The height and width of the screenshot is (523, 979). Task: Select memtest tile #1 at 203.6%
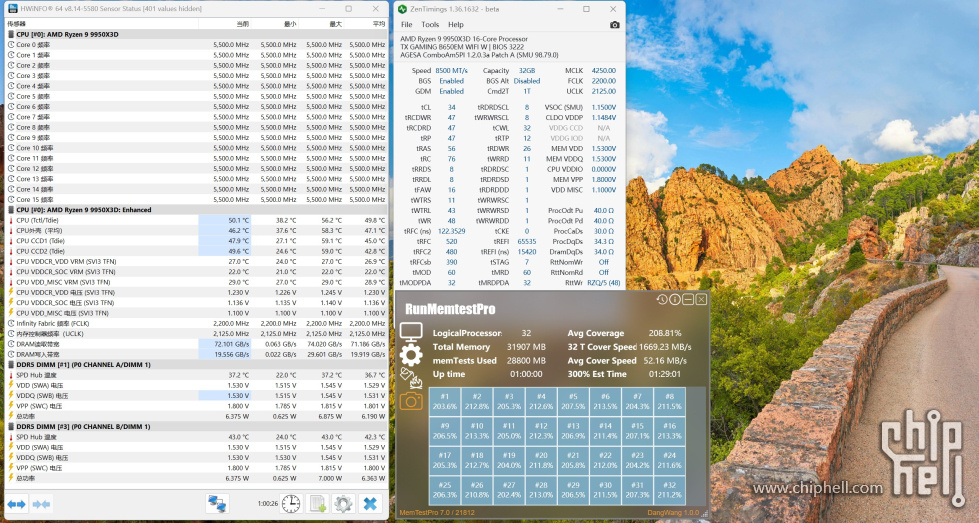(x=445, y=401)
